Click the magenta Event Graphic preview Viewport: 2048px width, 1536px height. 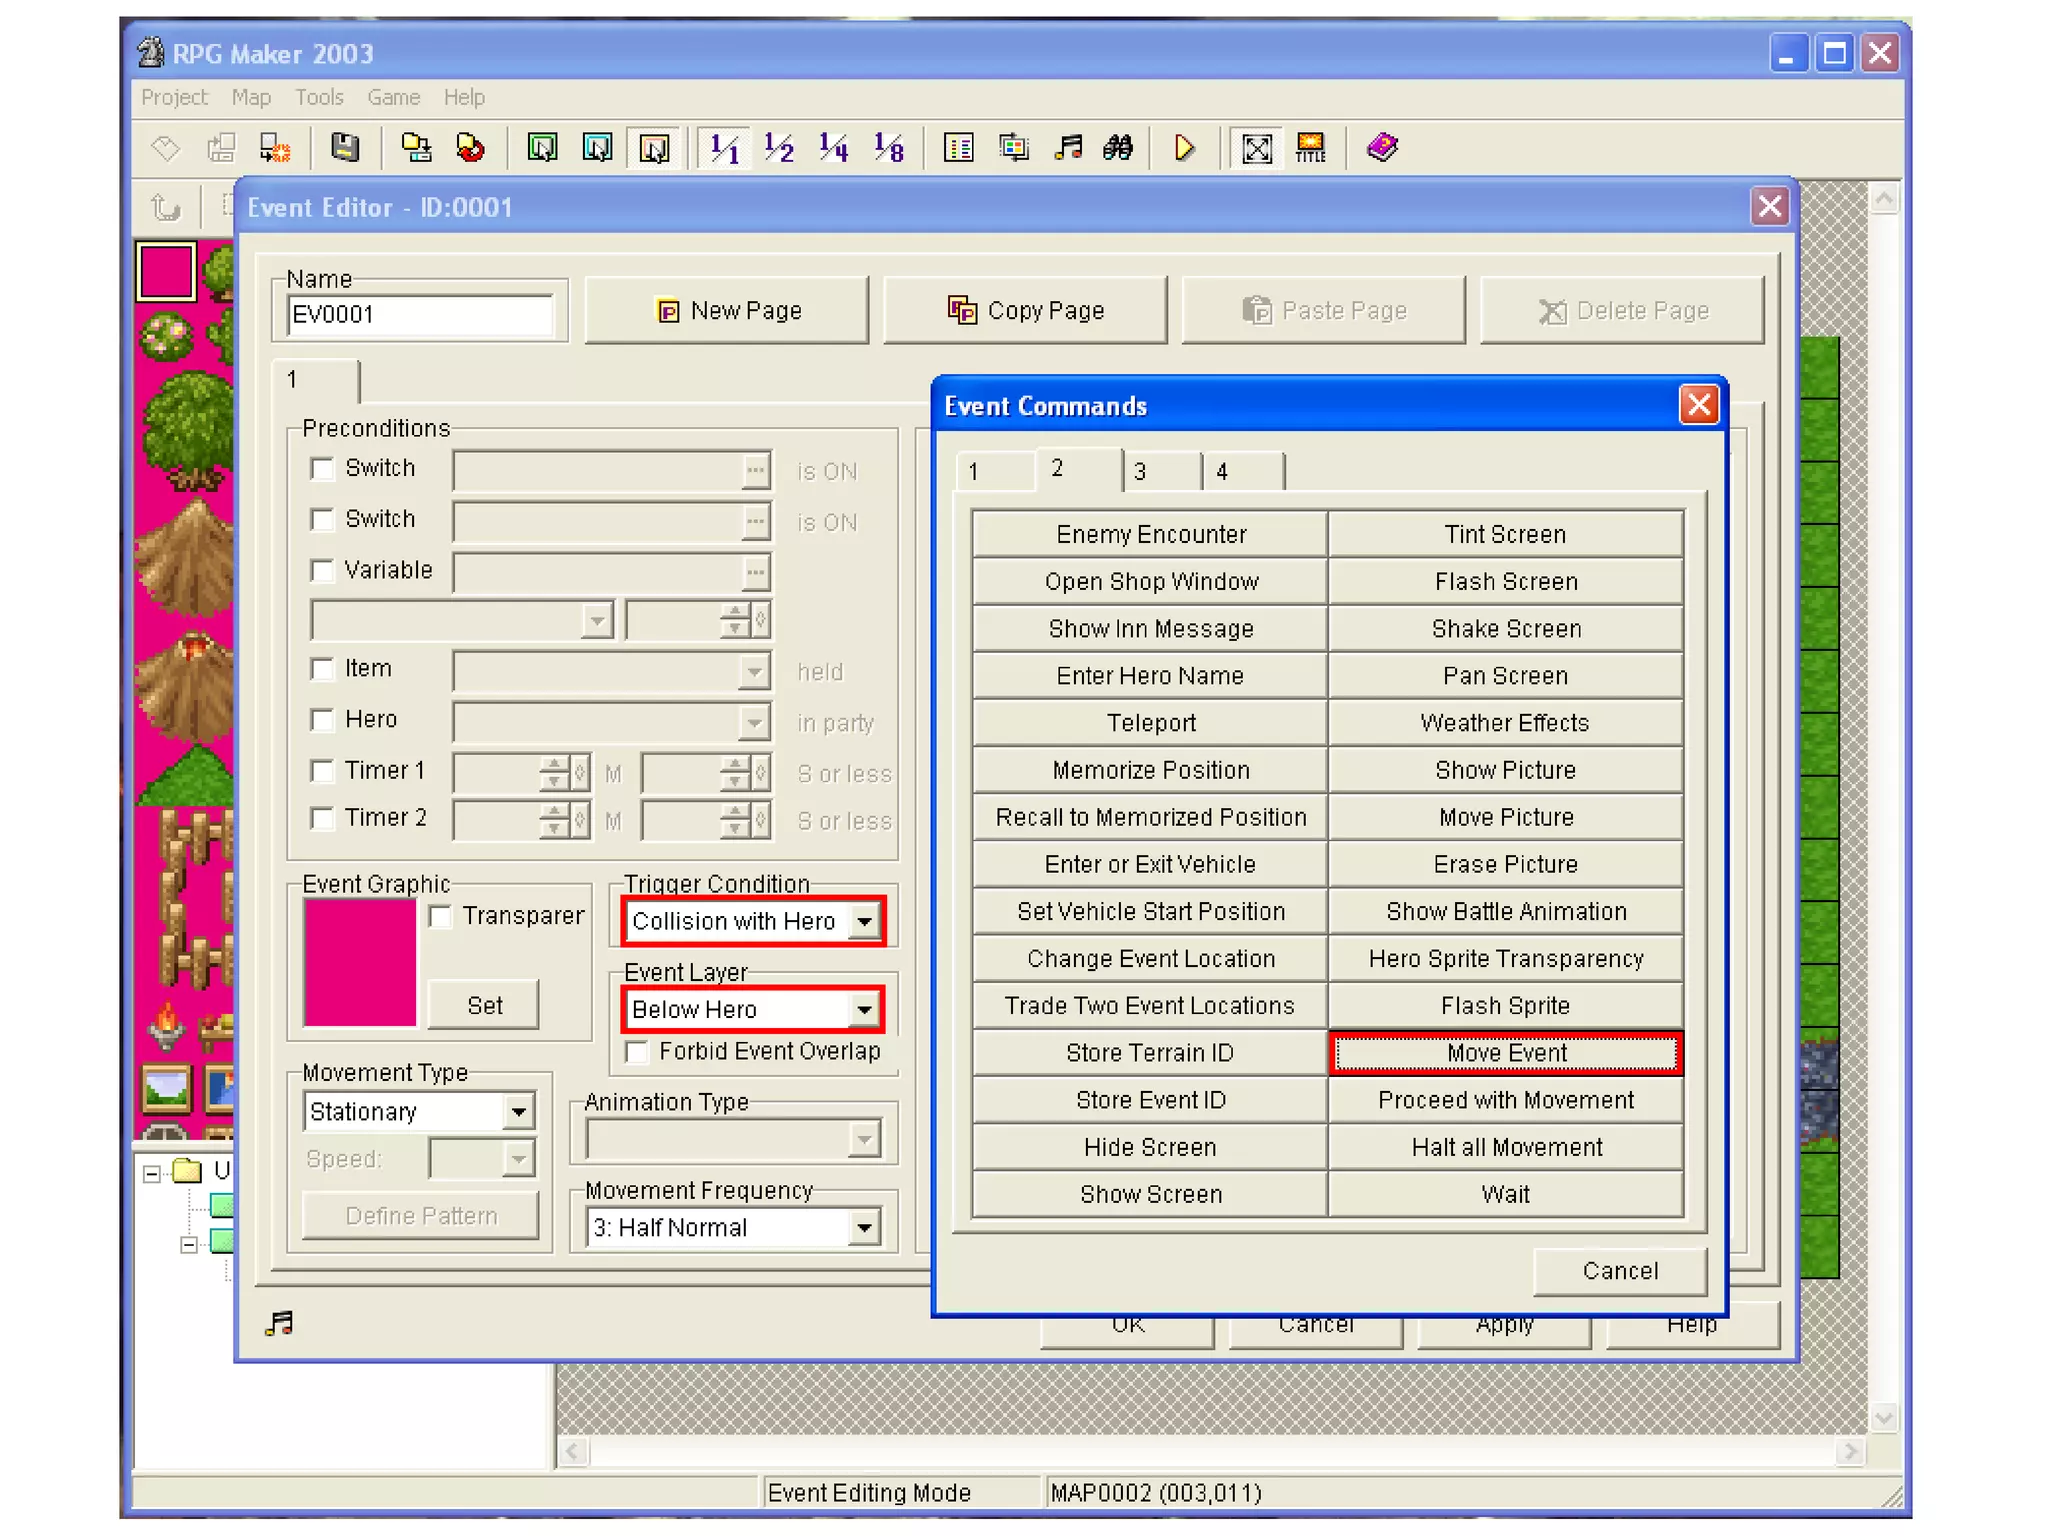coord(360,962)
